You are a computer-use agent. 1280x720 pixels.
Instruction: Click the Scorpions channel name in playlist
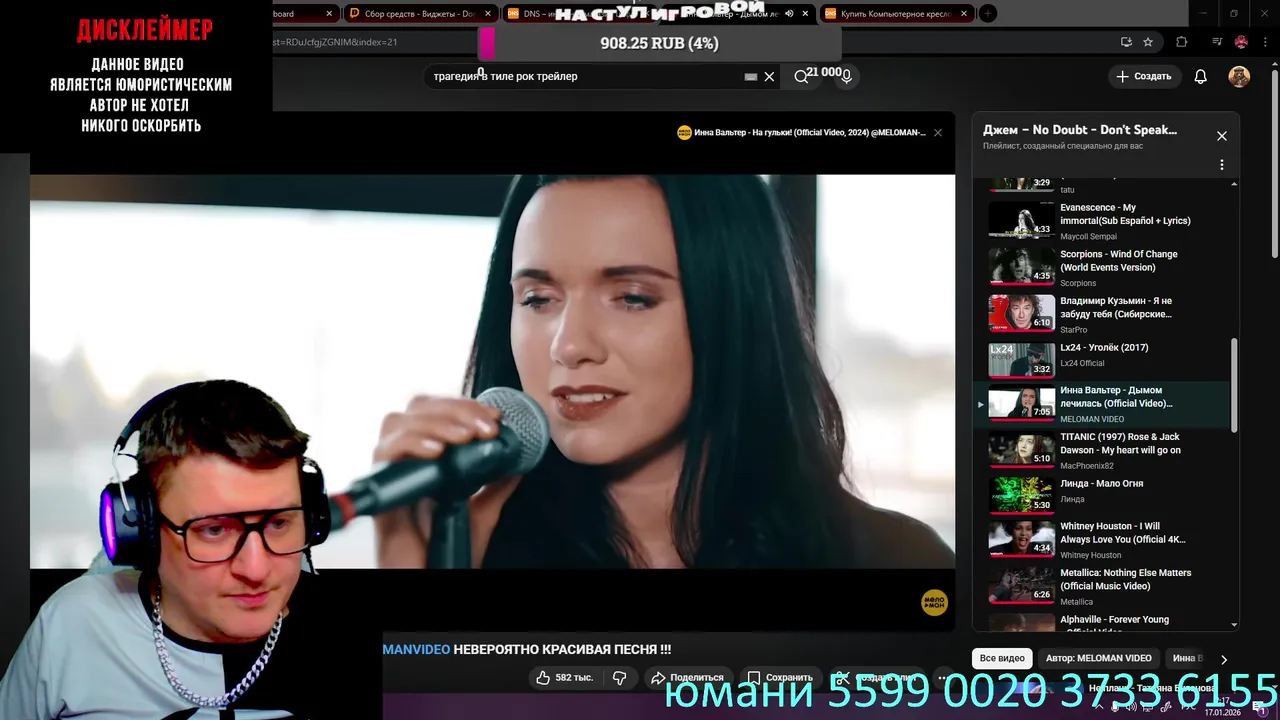point(1079,283)
